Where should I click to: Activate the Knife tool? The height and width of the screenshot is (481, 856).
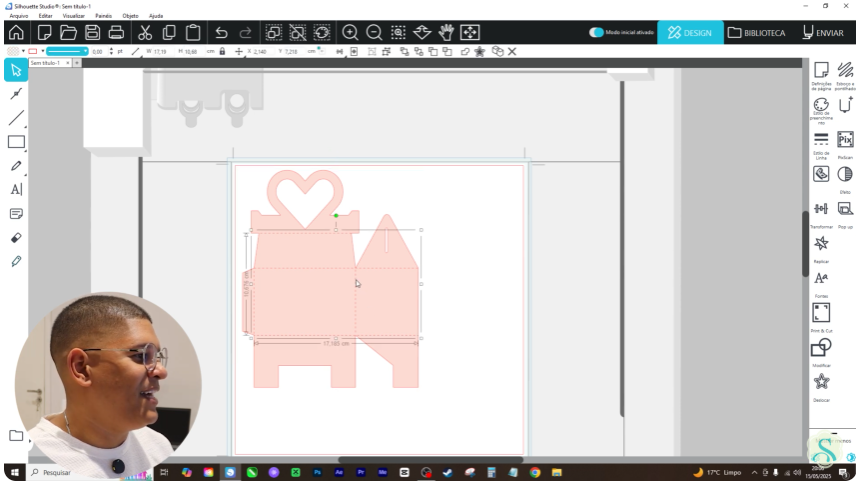point(16,262)
